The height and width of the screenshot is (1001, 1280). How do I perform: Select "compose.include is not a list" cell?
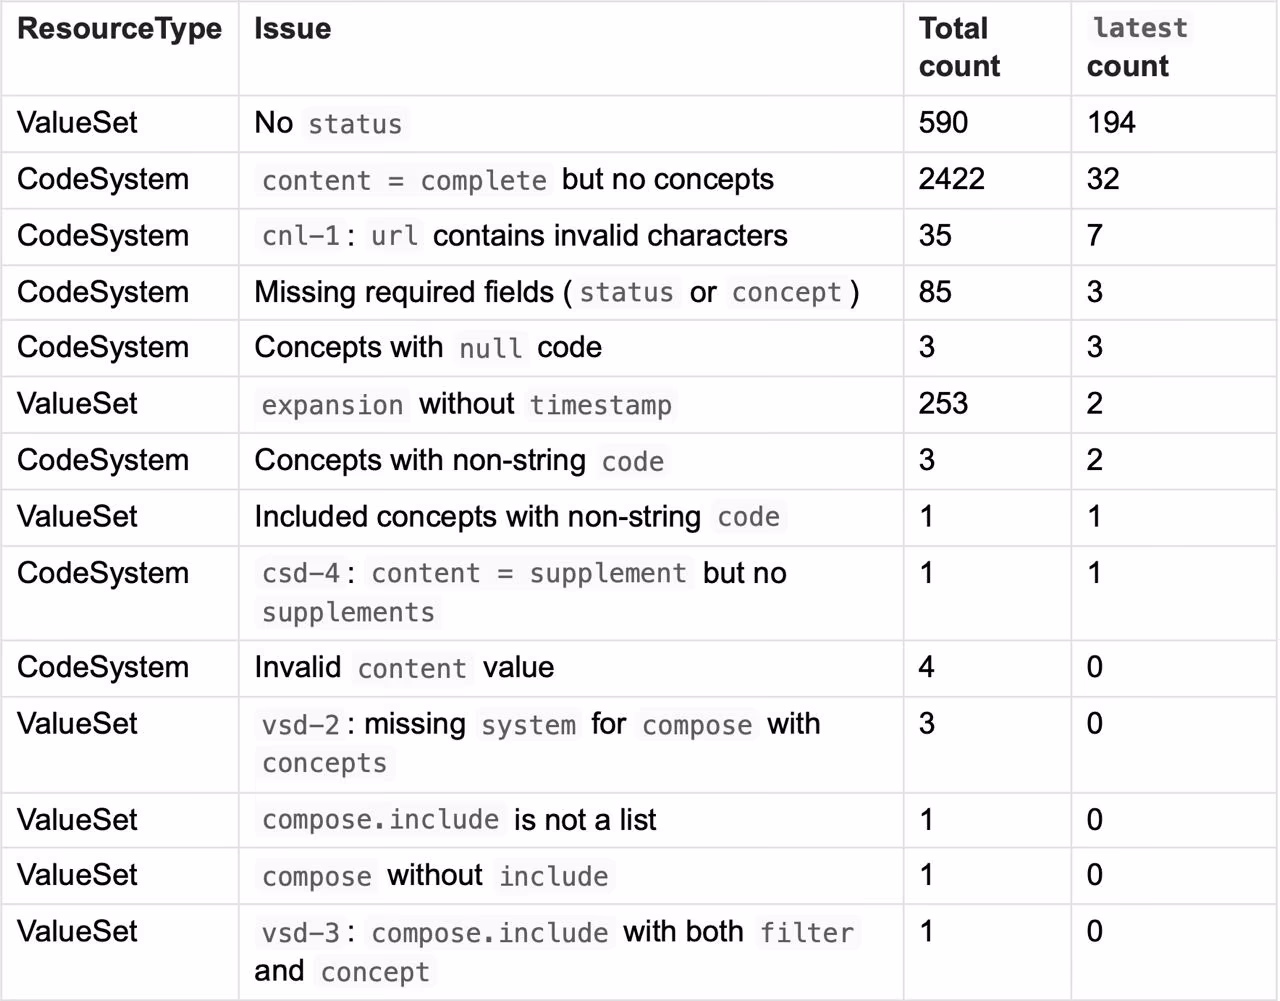(458, 820)
